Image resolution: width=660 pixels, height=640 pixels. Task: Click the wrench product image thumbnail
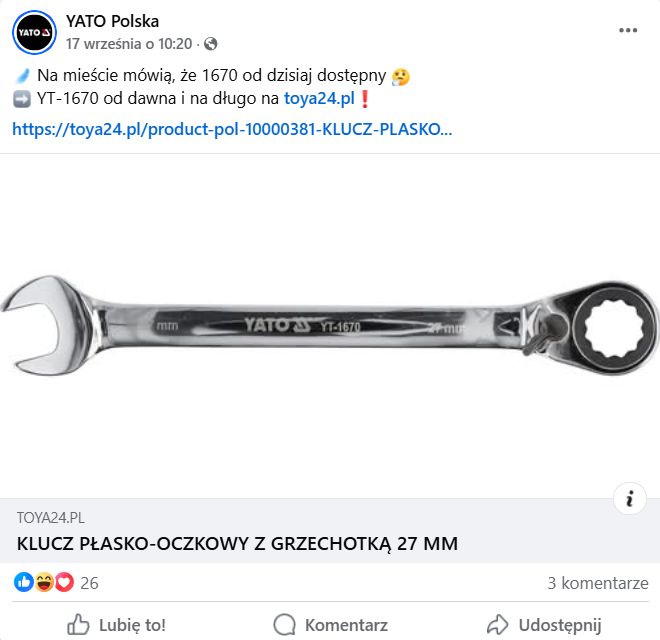tap(330, 326)
